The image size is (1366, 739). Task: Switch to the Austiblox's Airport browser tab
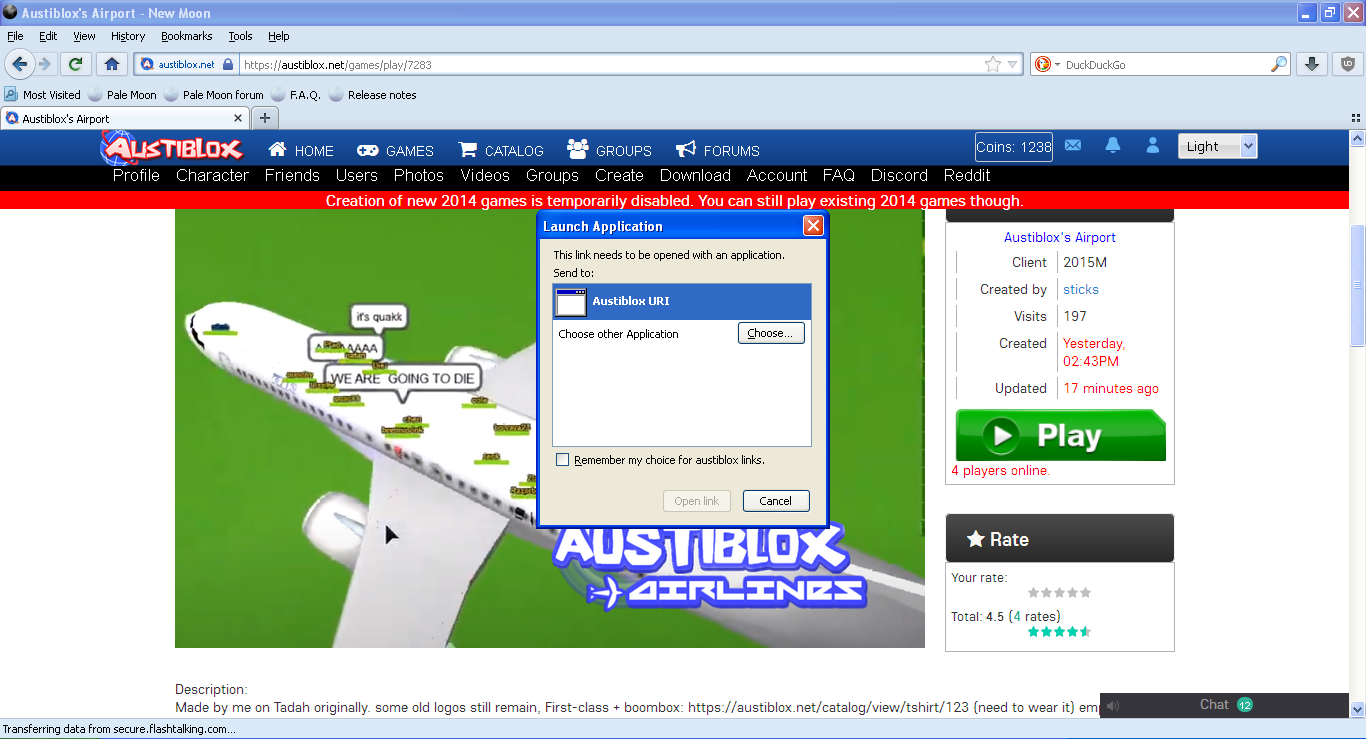[x=120, y=117]
